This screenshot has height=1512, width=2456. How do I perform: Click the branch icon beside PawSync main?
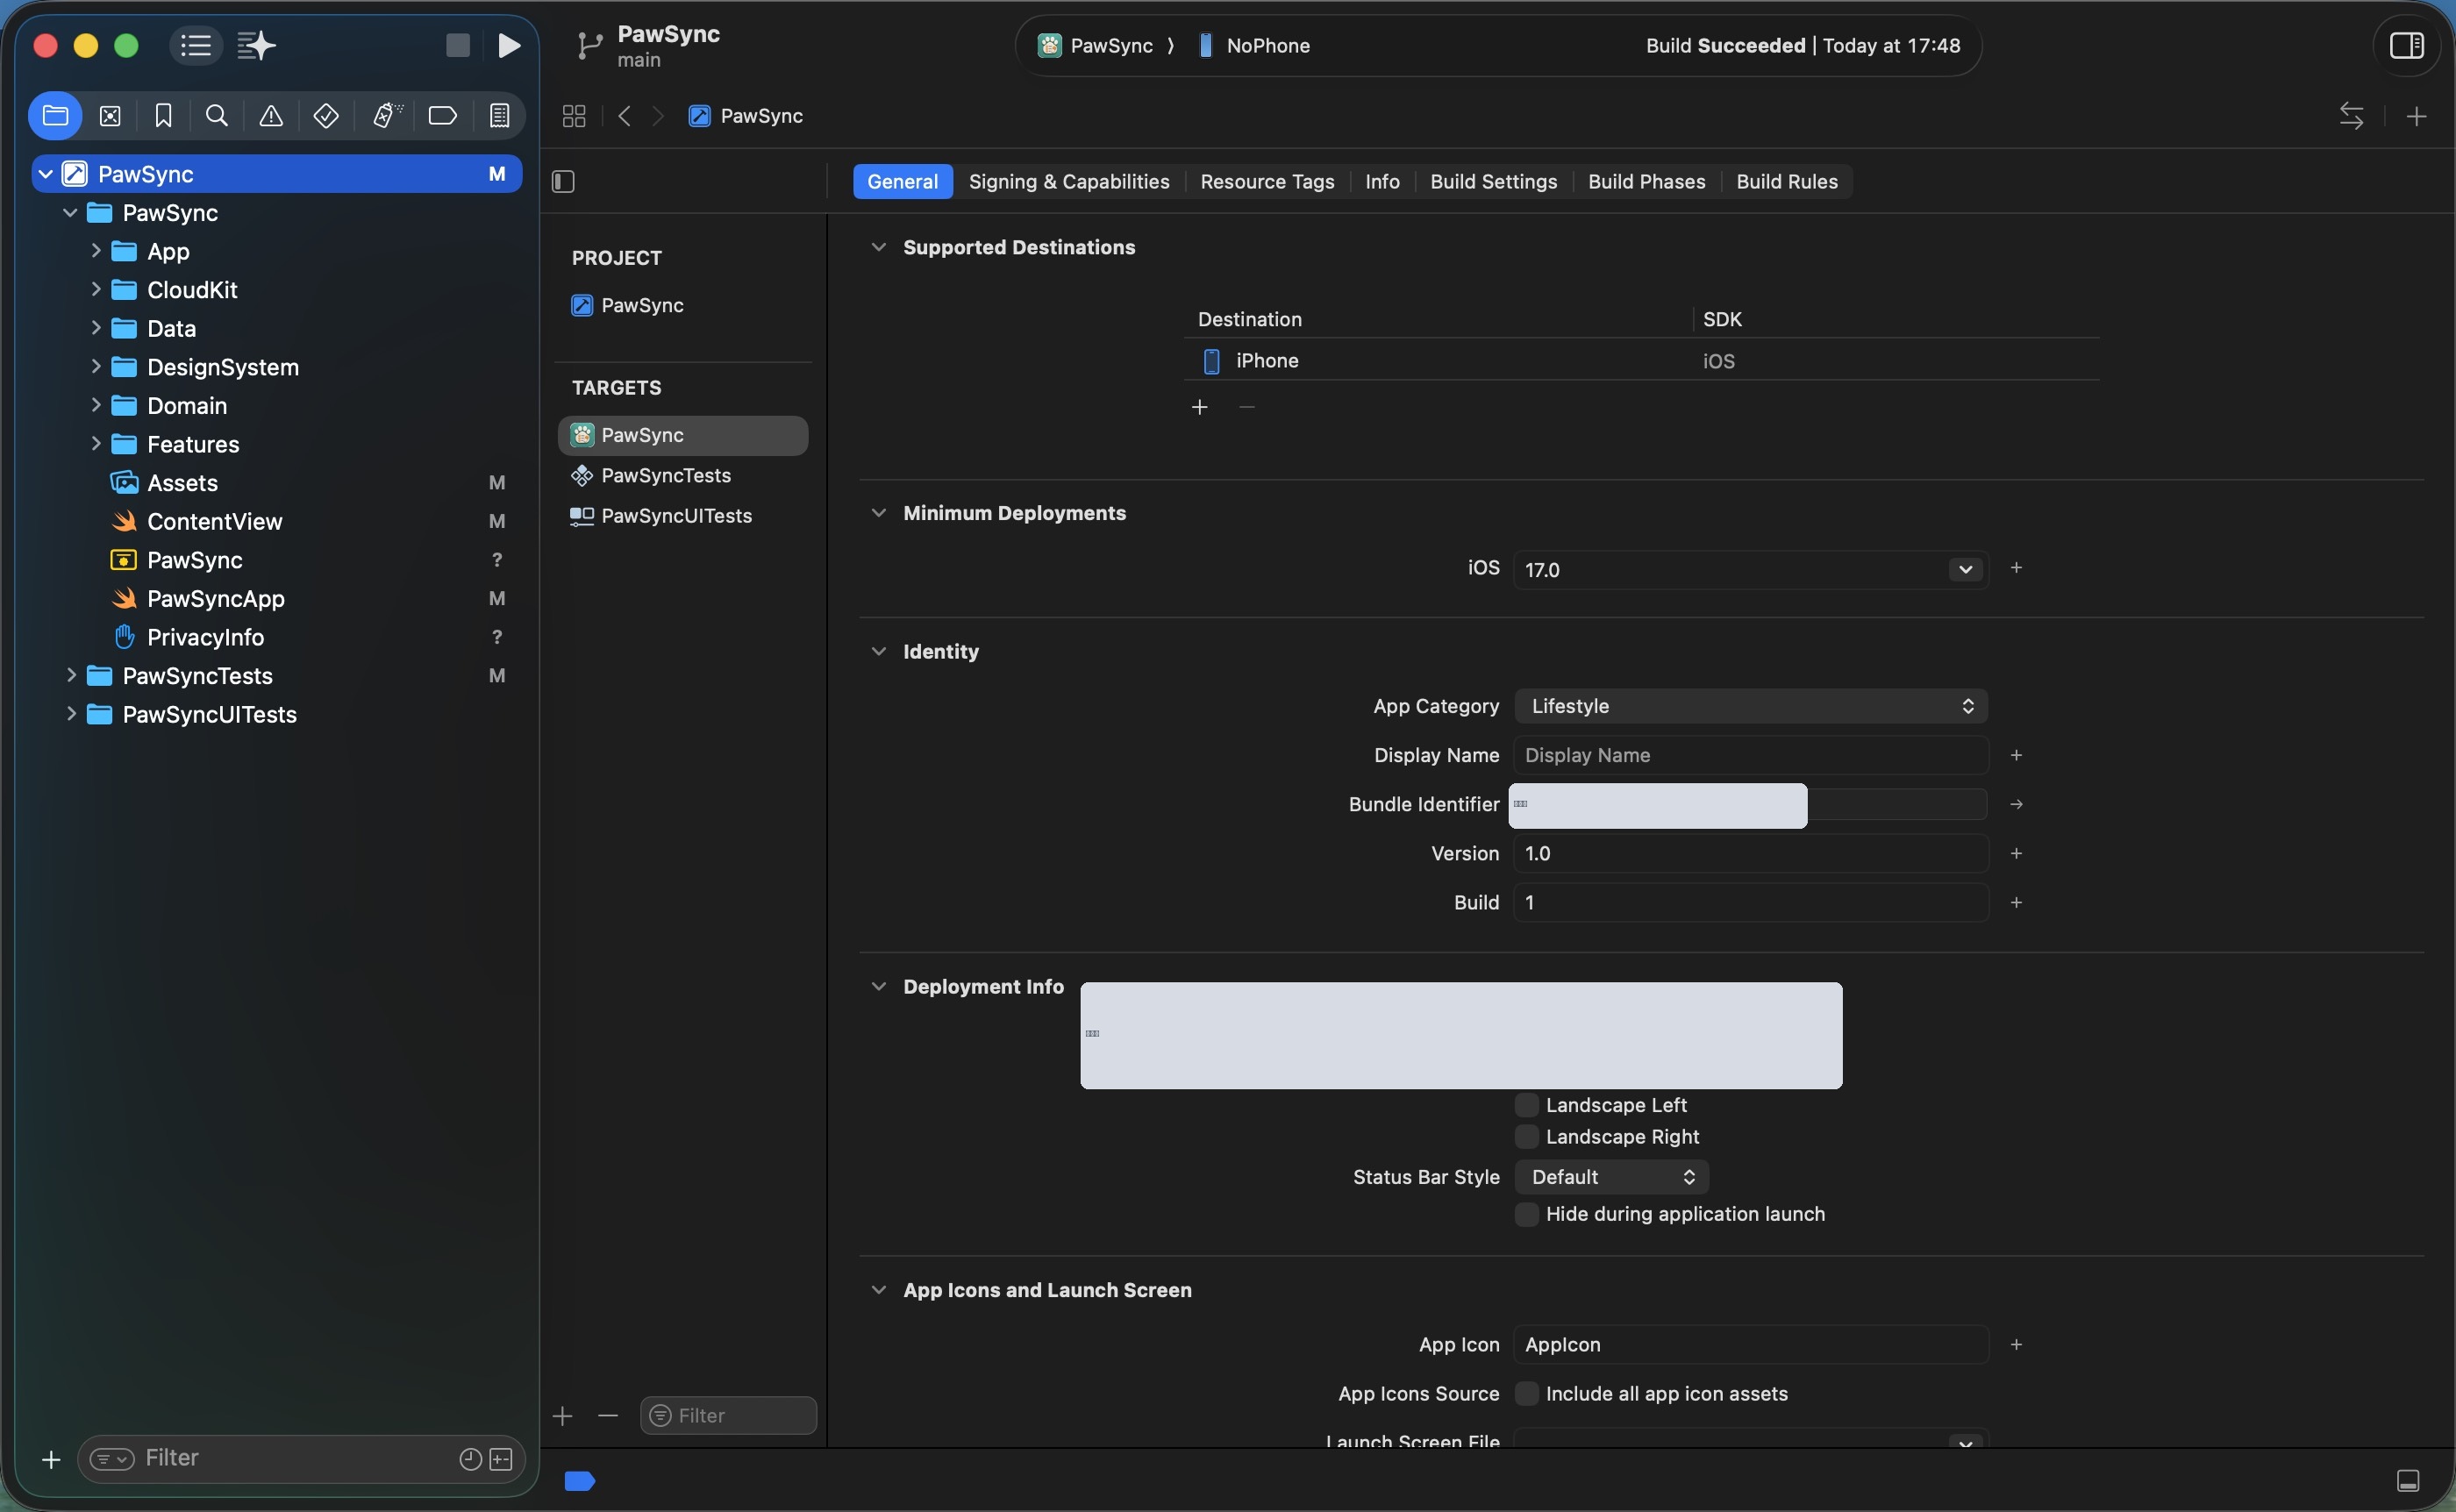point(590,46)
